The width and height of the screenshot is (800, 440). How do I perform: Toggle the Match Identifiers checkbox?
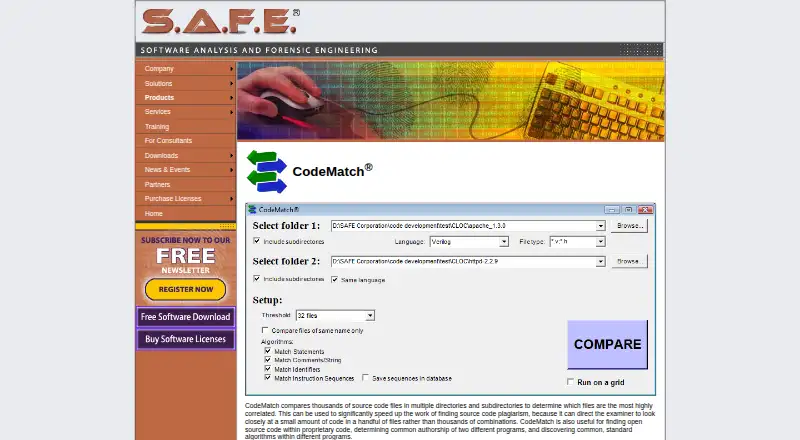pos(268,369)
